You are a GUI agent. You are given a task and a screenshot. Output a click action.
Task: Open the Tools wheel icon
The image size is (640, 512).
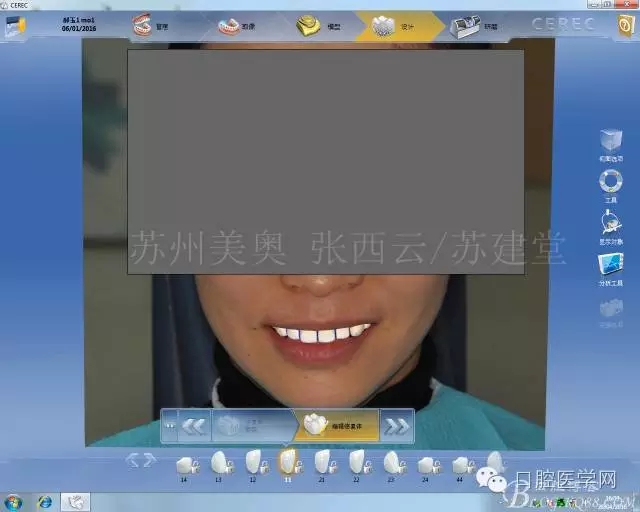coord(610,183)
